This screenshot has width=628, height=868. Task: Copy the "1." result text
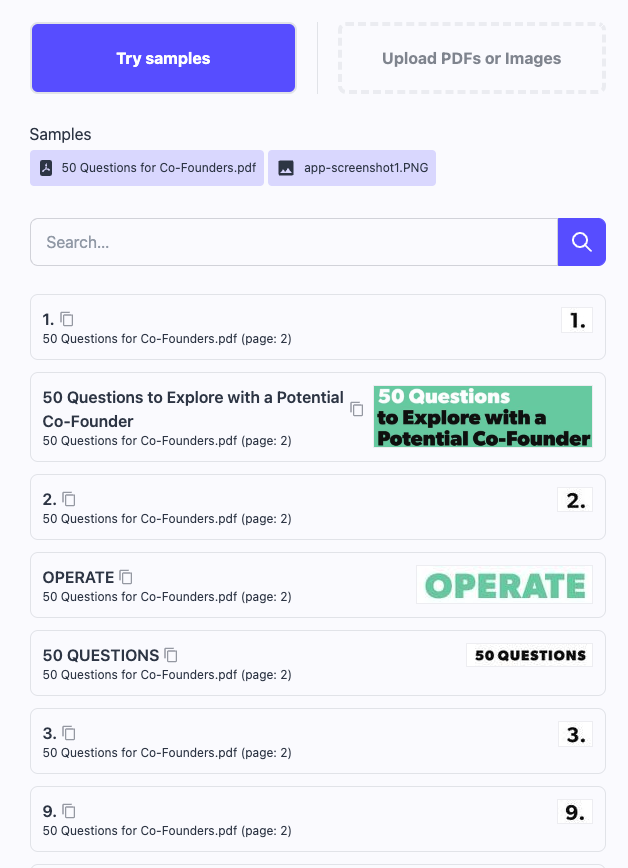pyautogui.click(x=67, y=319)
